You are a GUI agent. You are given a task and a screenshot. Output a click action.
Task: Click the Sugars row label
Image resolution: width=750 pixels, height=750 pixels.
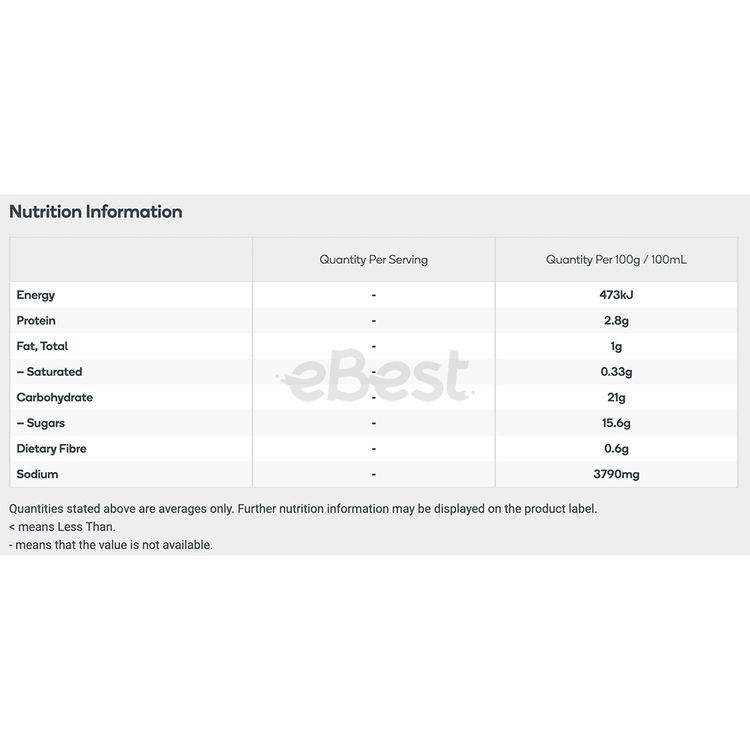click(41, 423)
